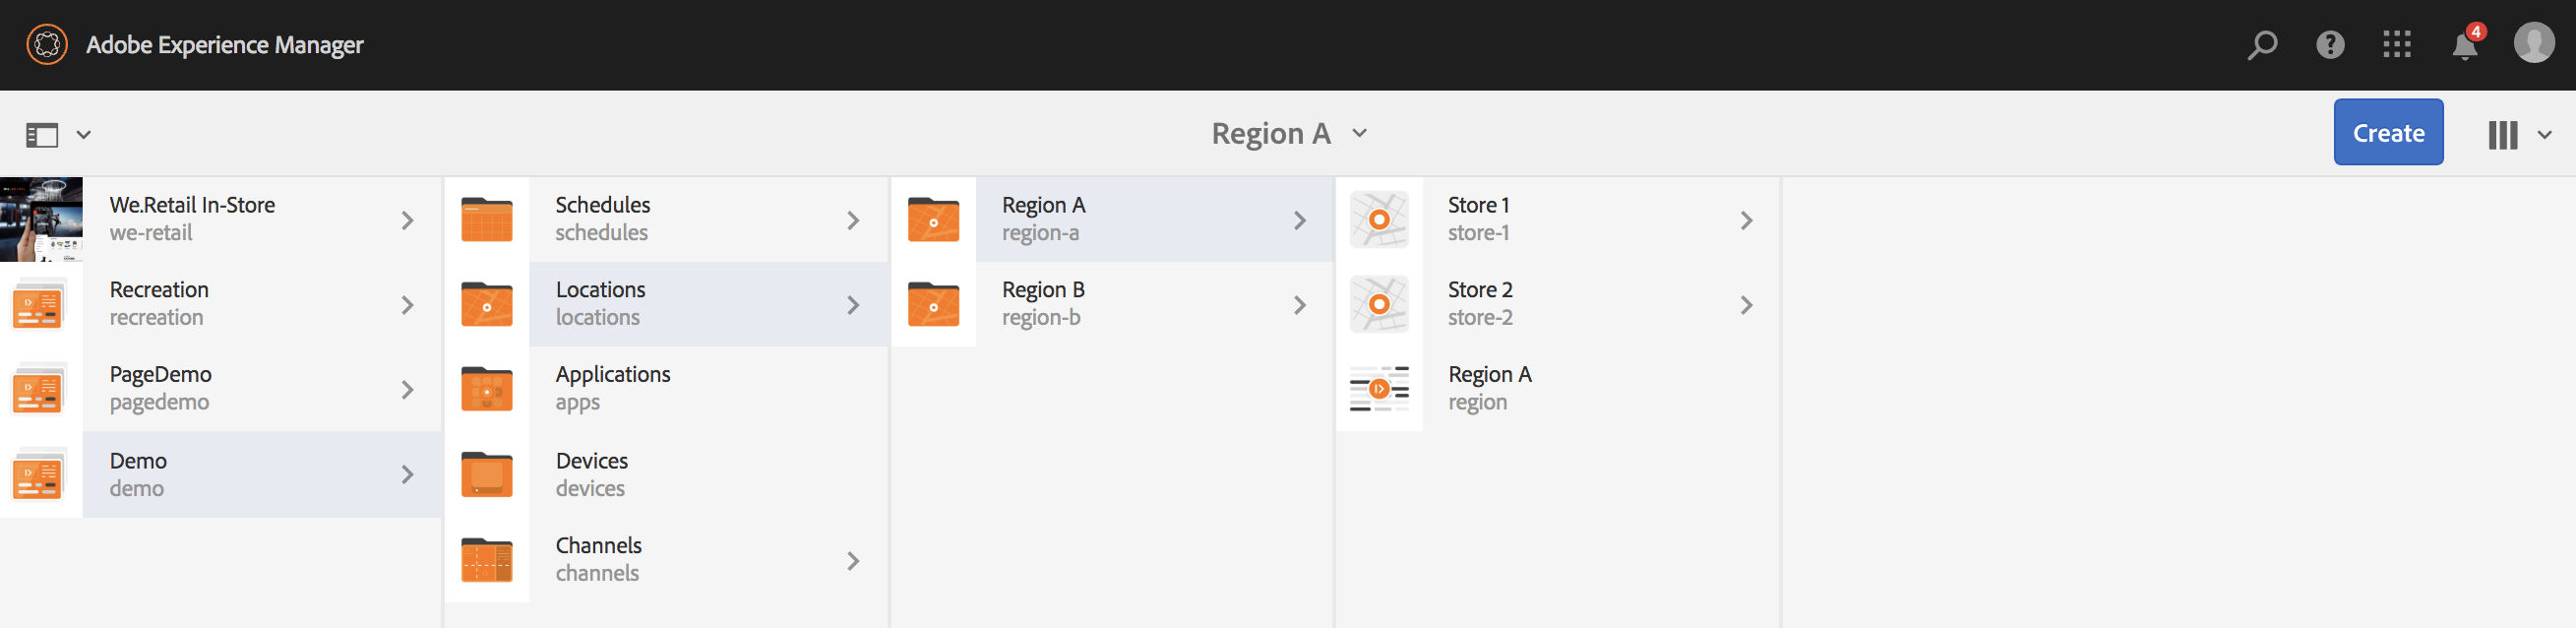The height and width of the screenshot is (628, 2576).
Task: Open the notifications bell icon
Action: point(2464,46)
